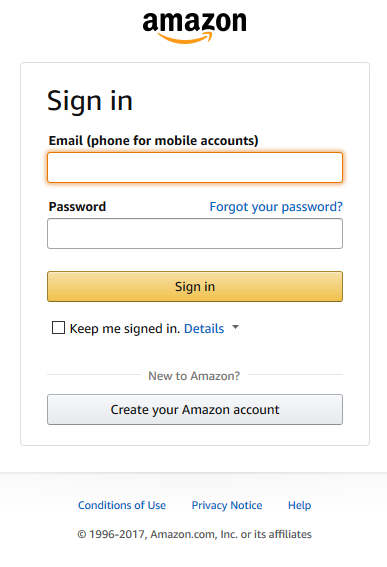Click the 1996-2017 Amazon.com copyright text

[195, 534]
